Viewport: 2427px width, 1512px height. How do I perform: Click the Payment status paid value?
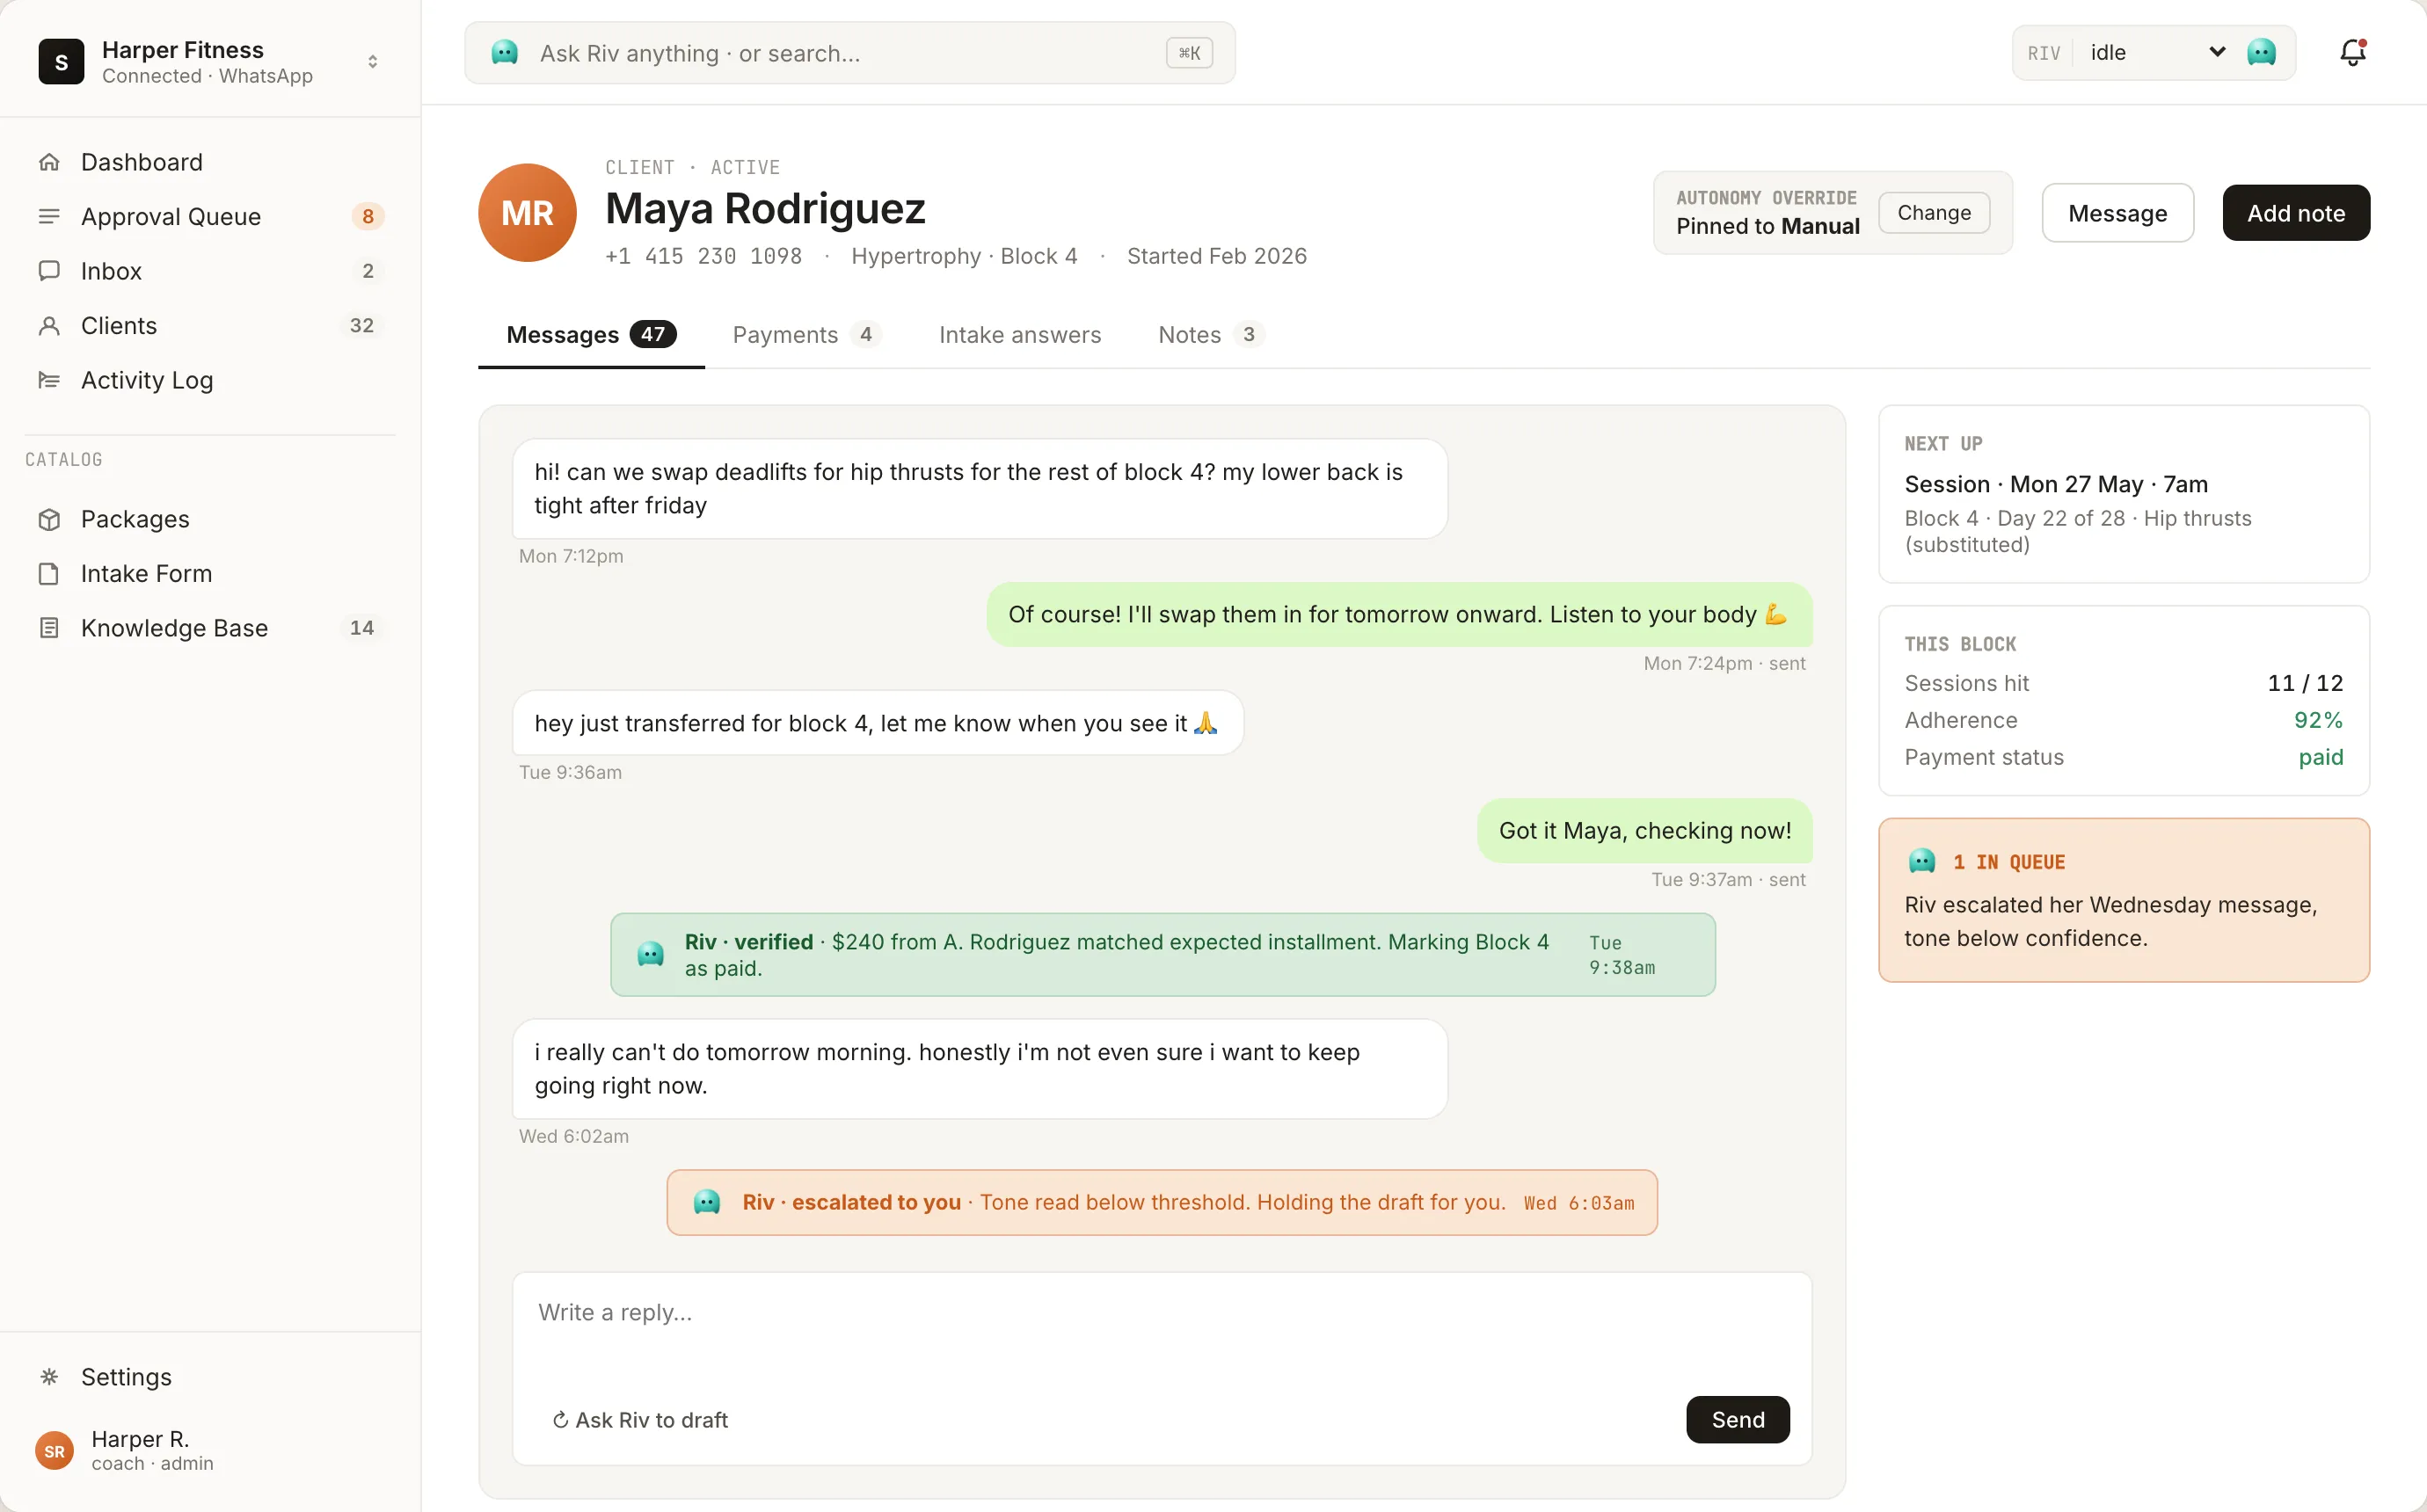(x=2320, y=757)
